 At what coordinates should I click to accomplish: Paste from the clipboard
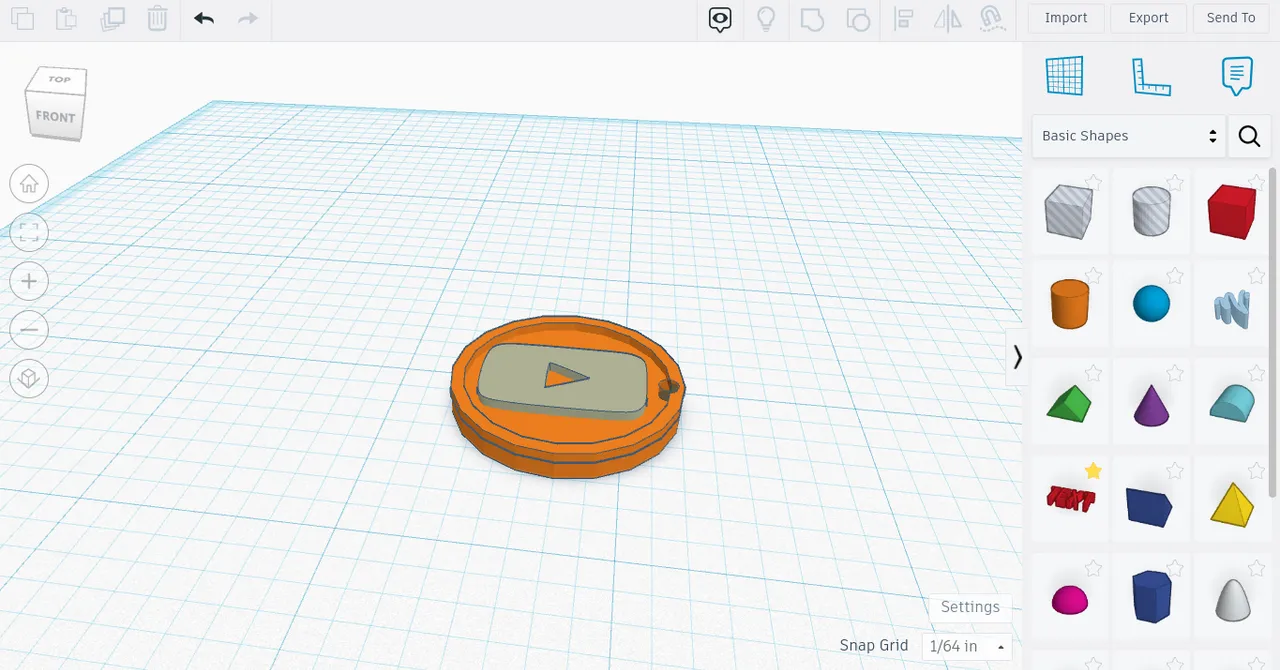click(x=66, y=18)
